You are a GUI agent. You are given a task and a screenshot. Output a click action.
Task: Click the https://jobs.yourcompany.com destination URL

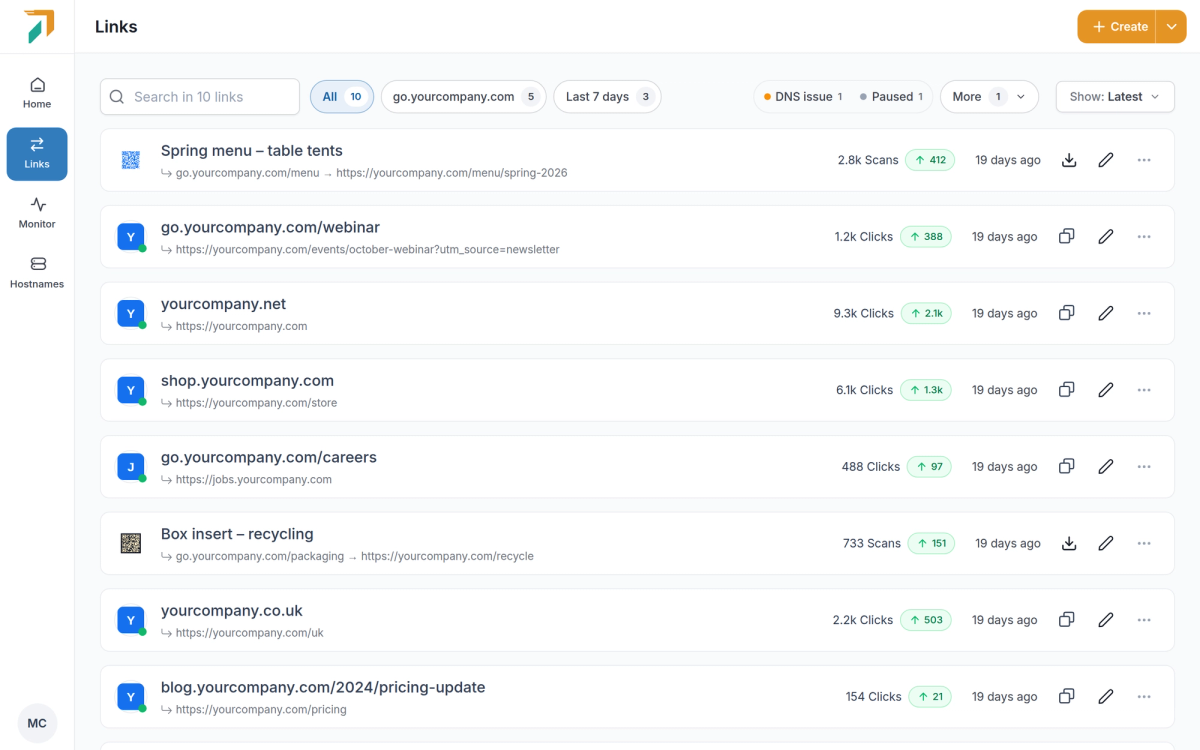click(x=254, y=480)
